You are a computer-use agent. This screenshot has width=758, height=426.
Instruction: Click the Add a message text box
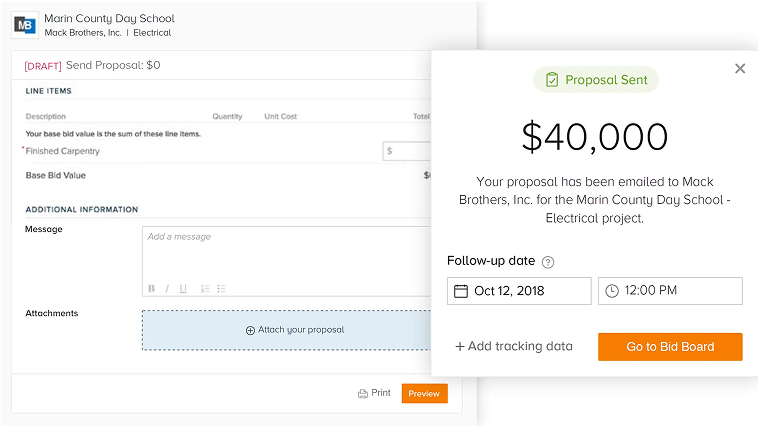pyautogui.click(x=287, y=255)
